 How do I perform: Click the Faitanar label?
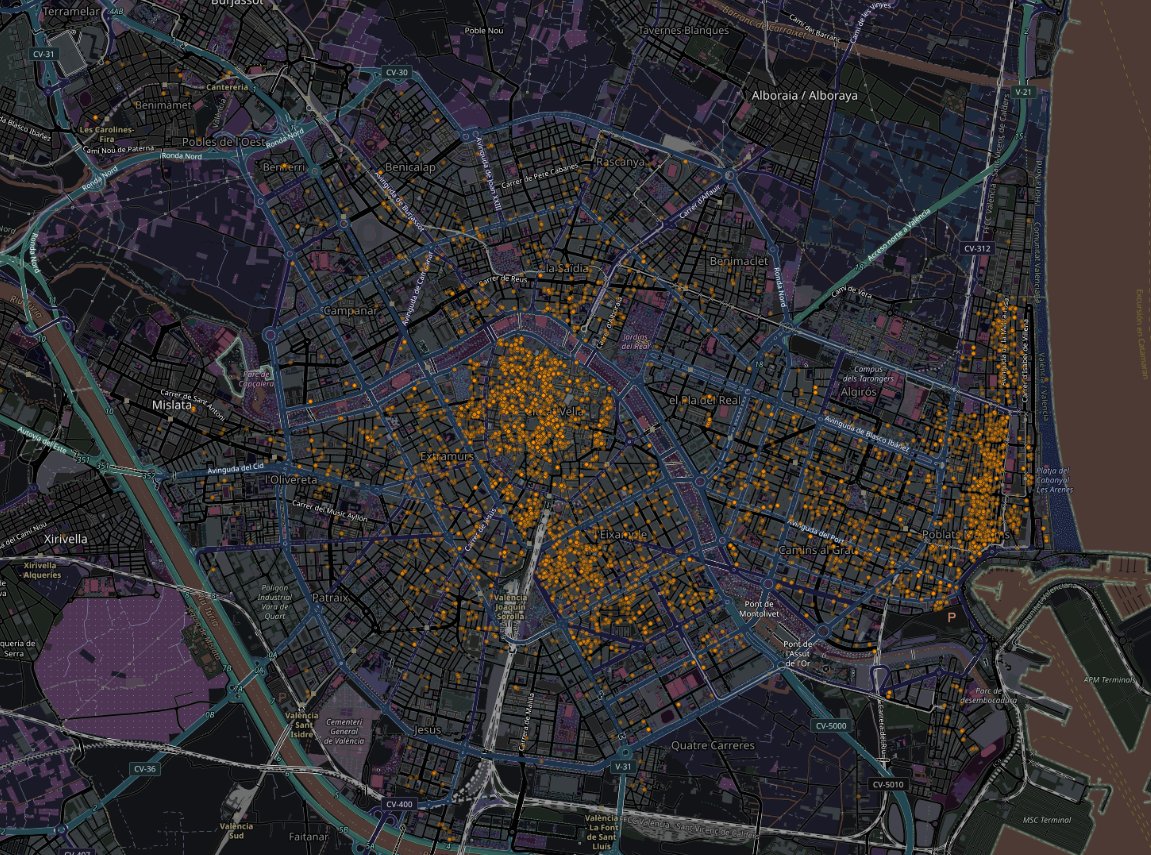click(x=308, y=837)
